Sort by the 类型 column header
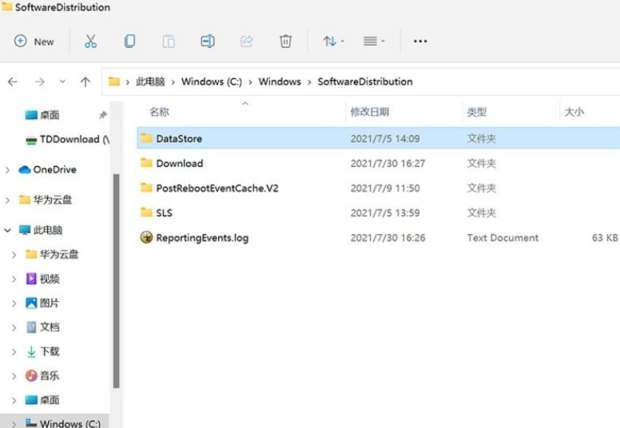This screenshot has width=620, height=428. click(x=477, y=112)
